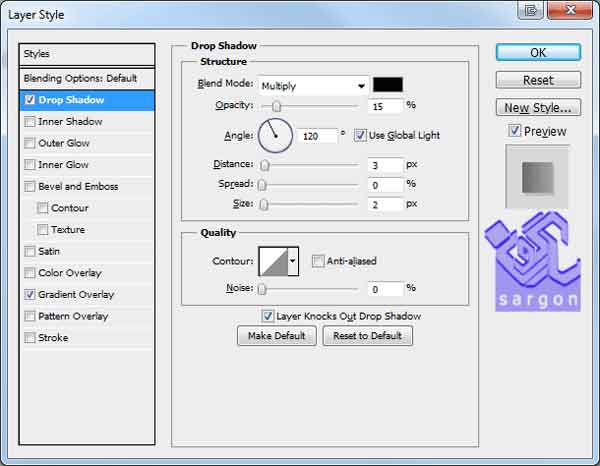This screenshot has width=600, height=466.
Task: Select the Stroke label row
Action: [53, 337]
